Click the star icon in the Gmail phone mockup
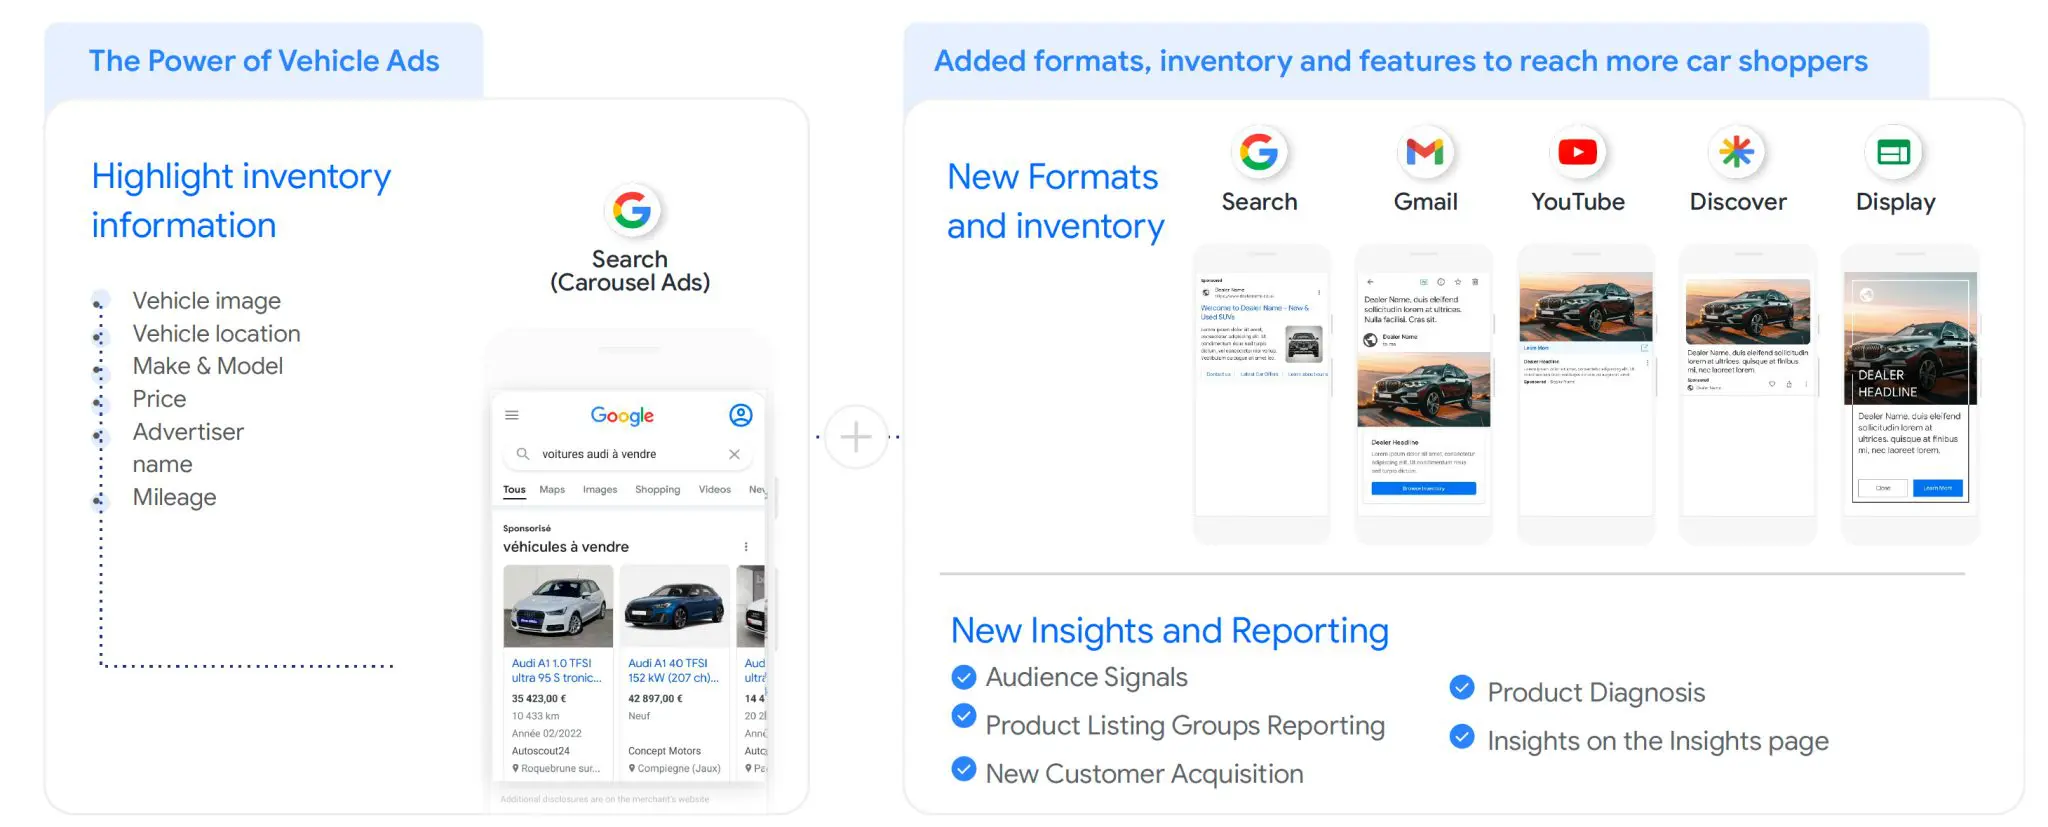 [x=1458, y=282]
